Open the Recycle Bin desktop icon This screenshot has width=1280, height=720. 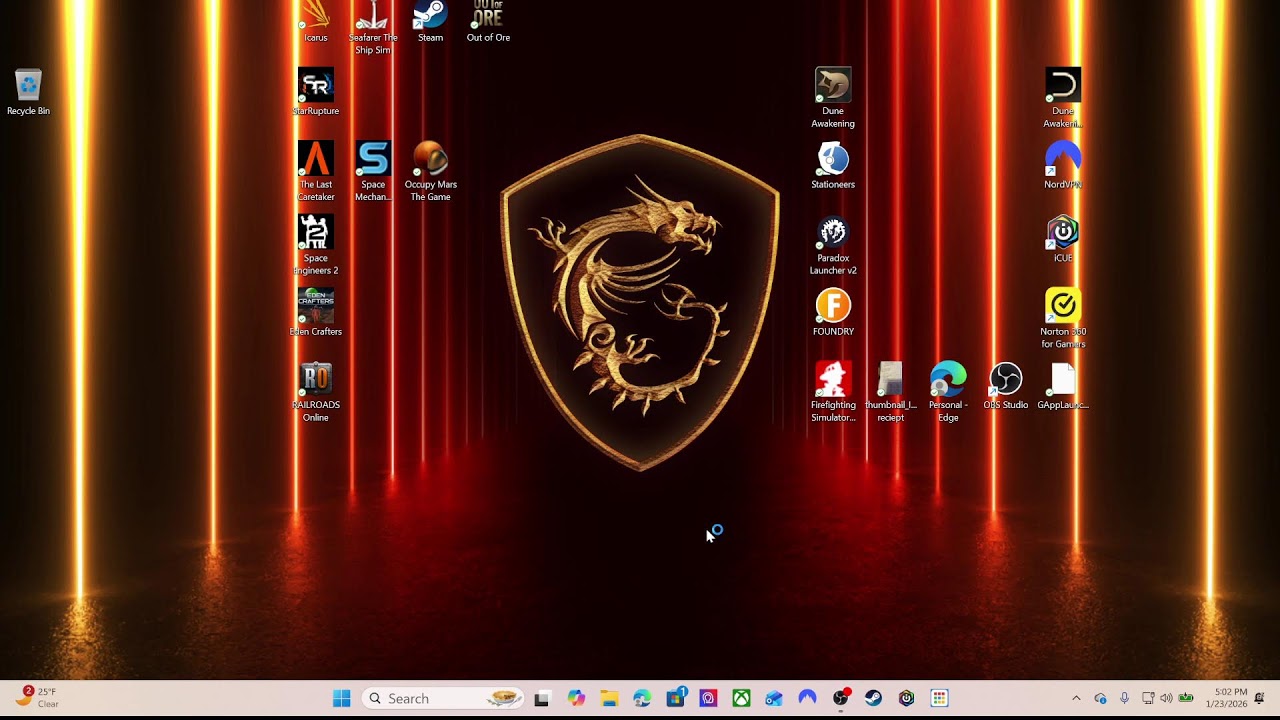(28, 93)
